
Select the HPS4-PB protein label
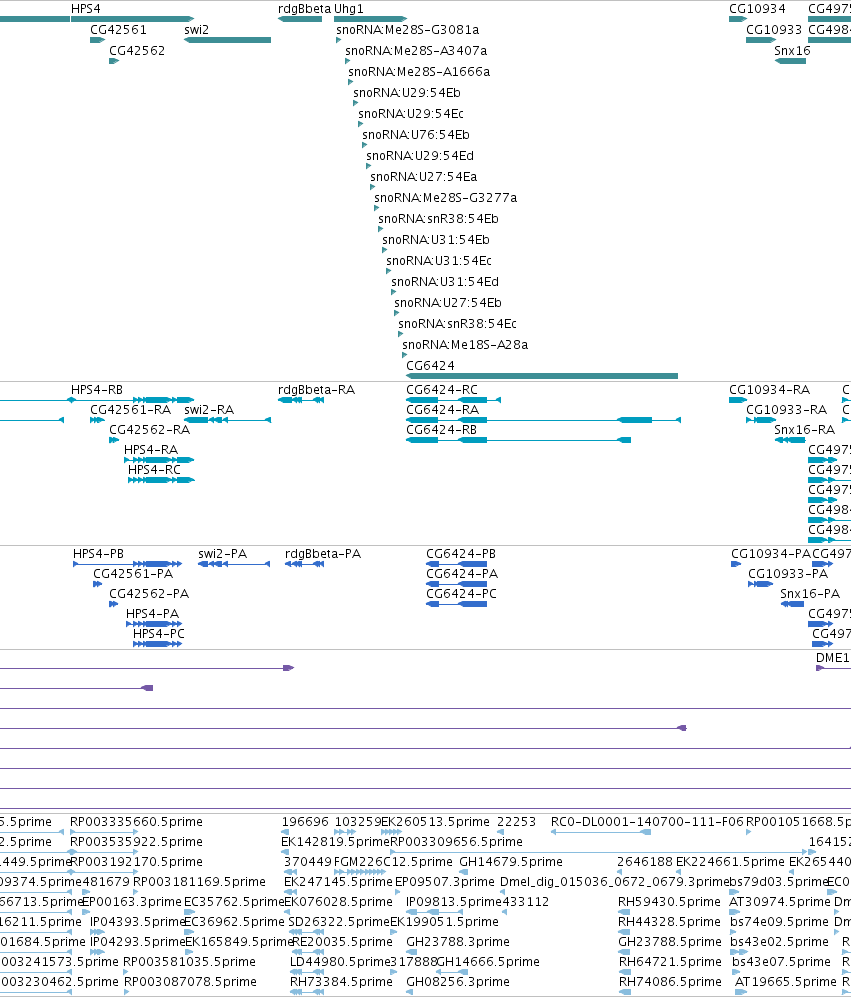(98, 554)
